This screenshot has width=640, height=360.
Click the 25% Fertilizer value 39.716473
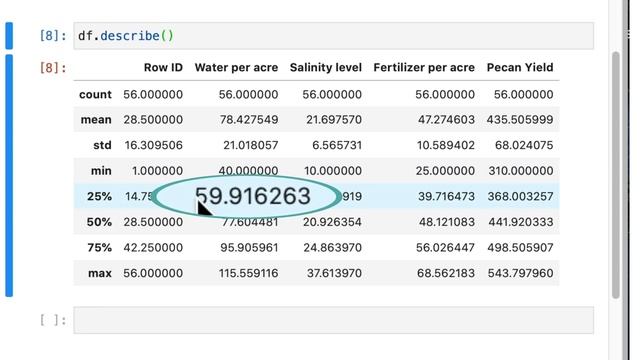(x=447, y=196)
